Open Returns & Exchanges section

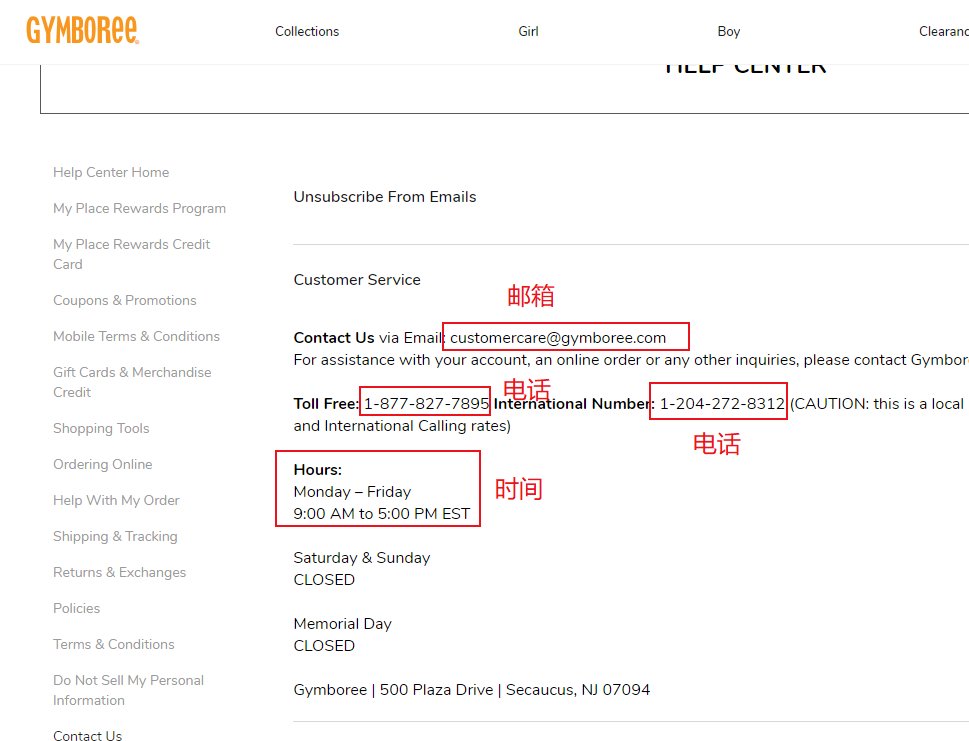pos(119,572)
